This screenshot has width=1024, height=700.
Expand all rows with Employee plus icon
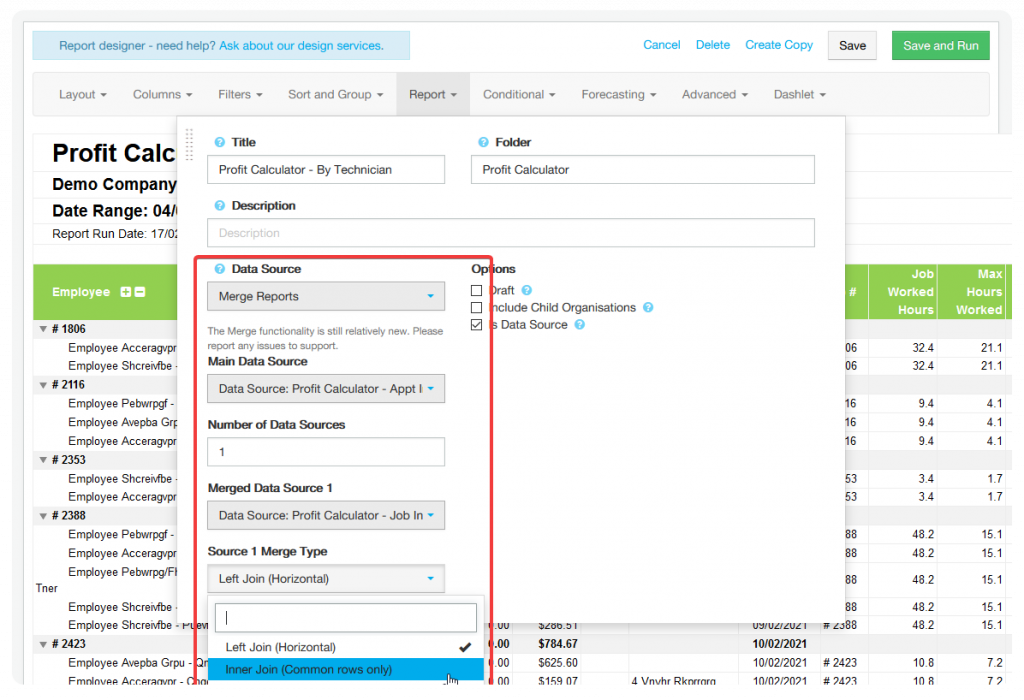coord(125,292)
